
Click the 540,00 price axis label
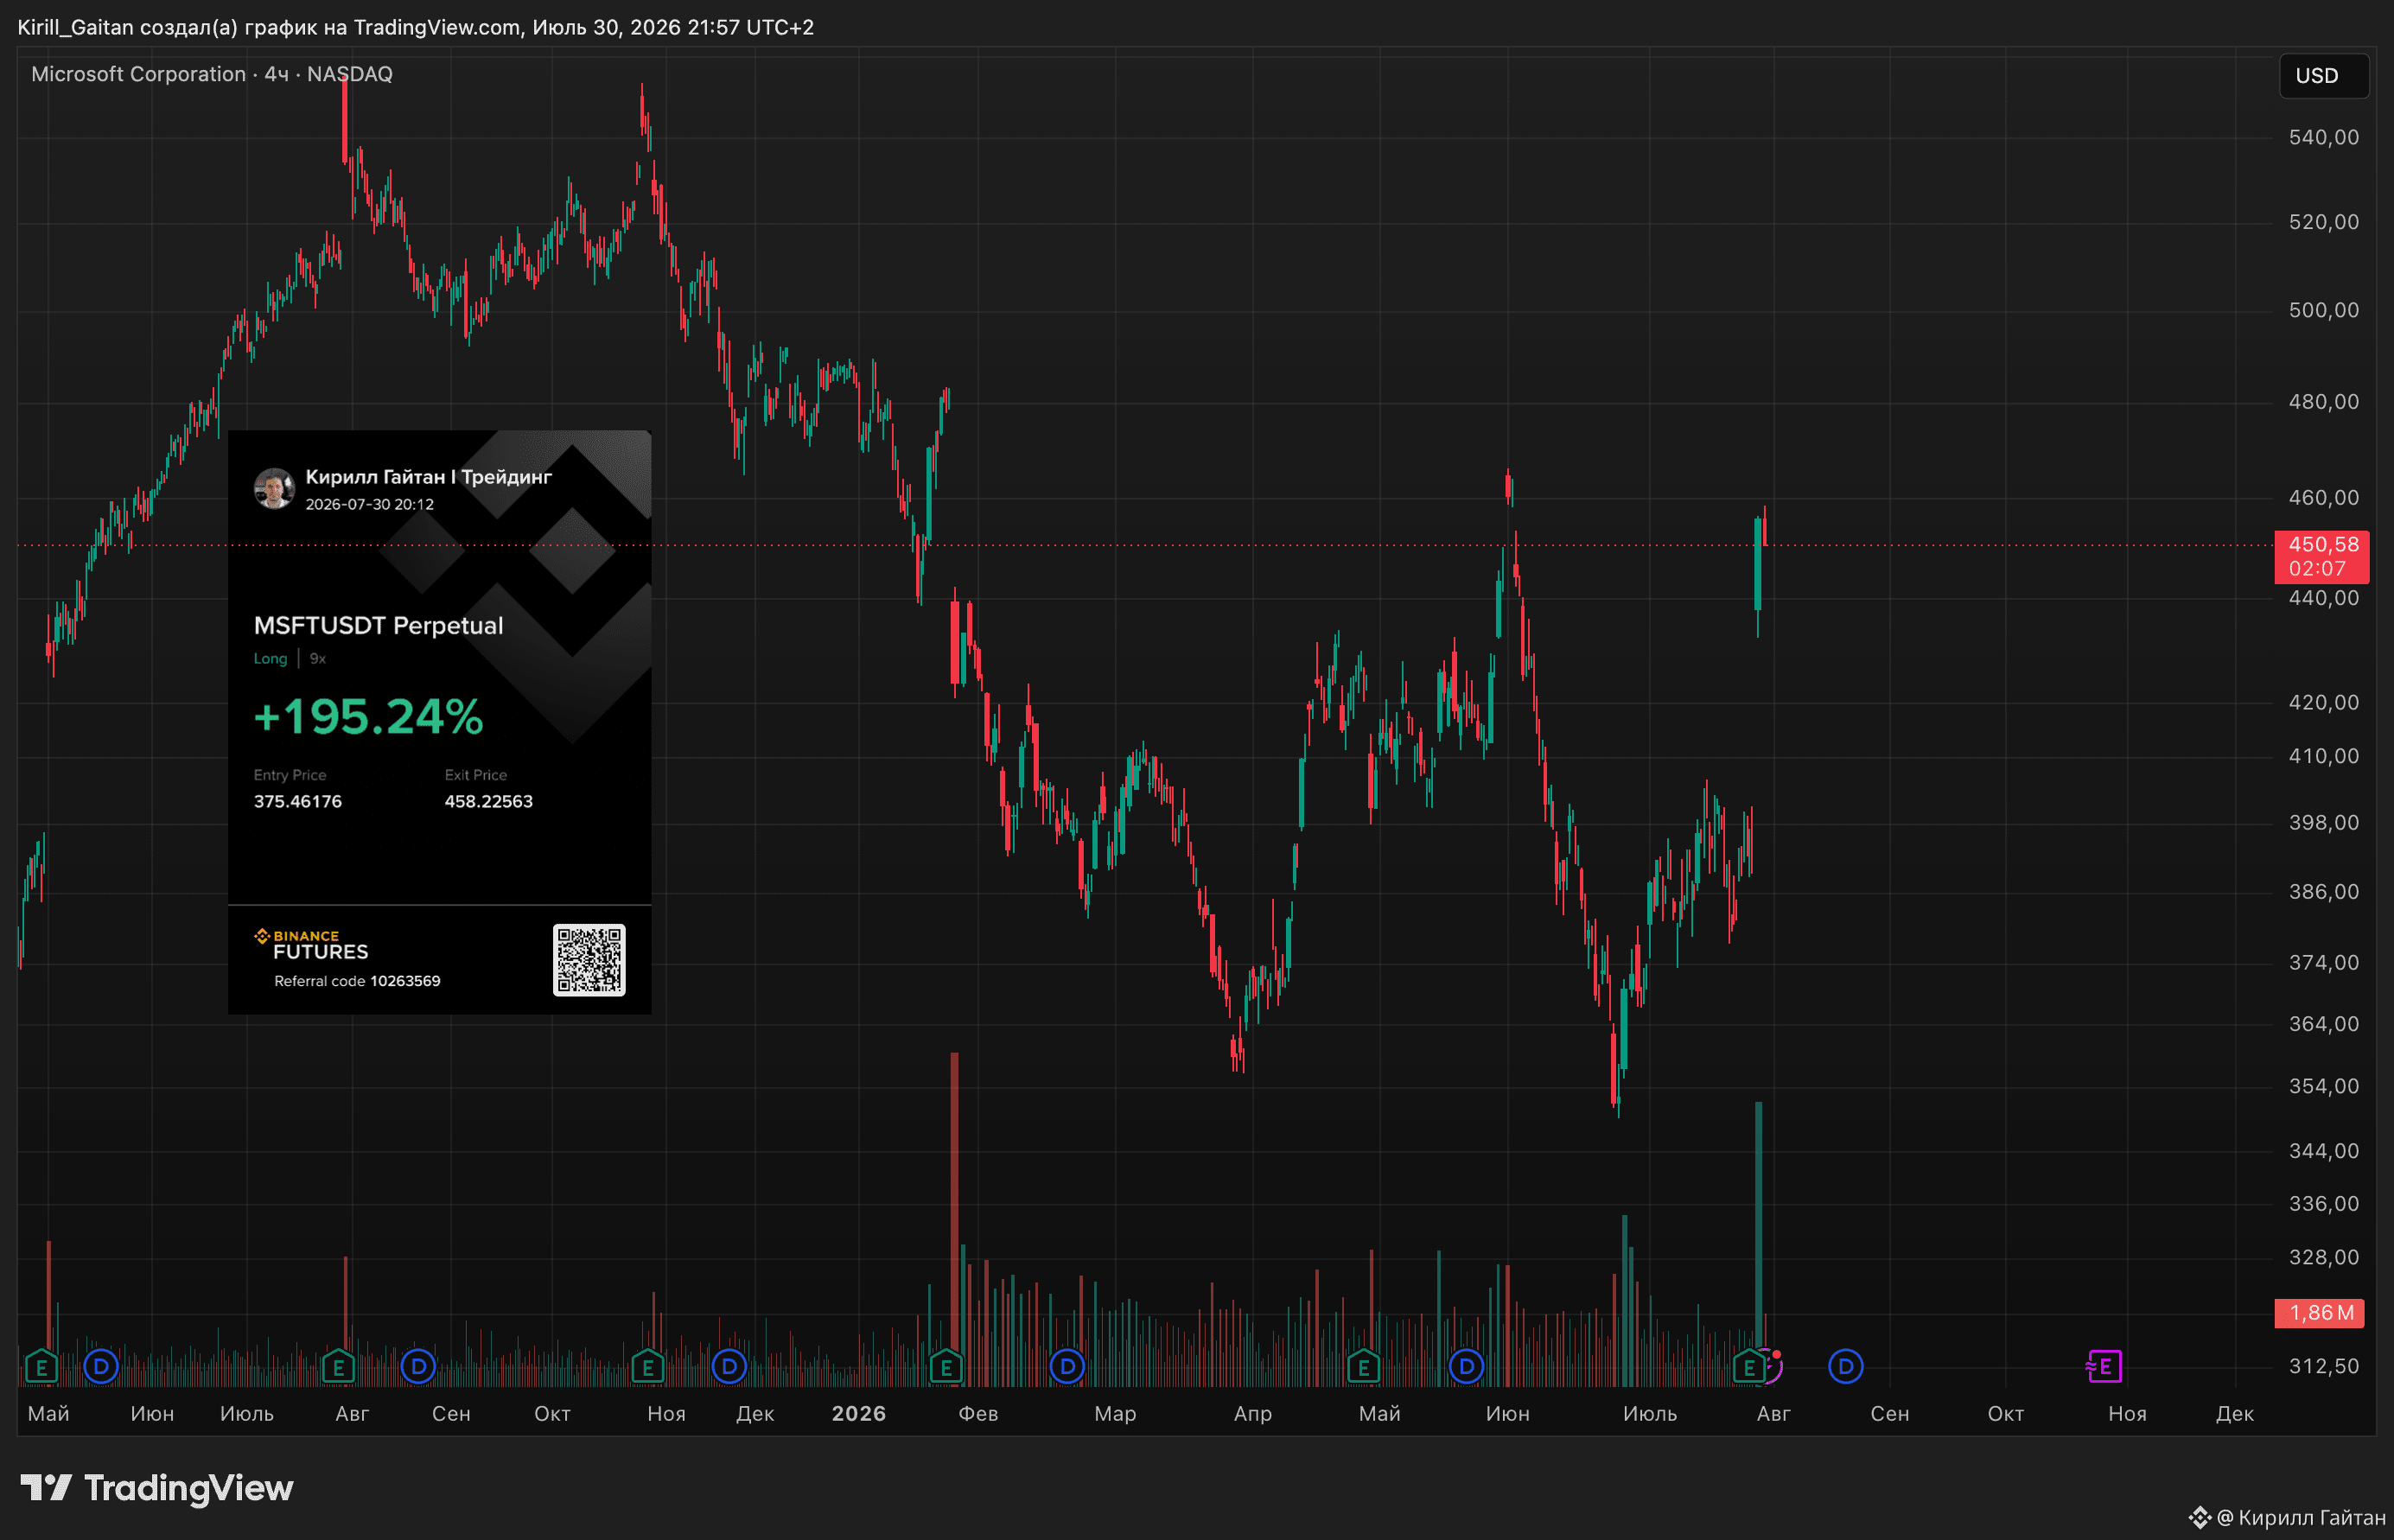[x=2324, y=137]
